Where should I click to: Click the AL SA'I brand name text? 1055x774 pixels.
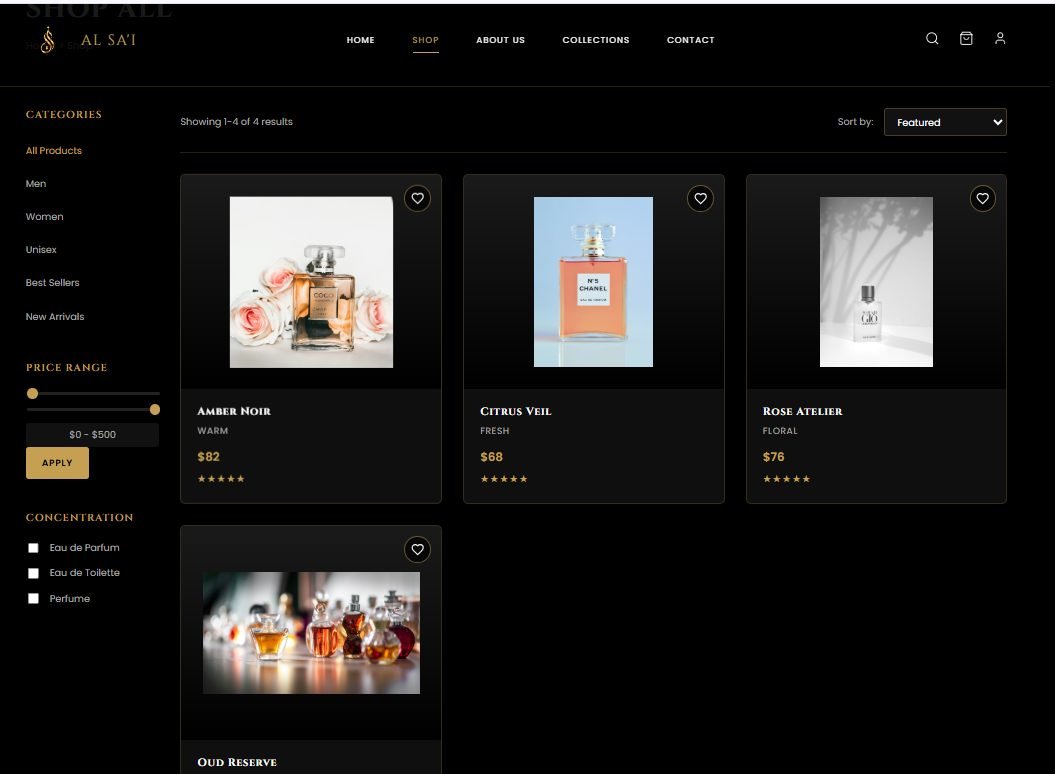point(108,40)
